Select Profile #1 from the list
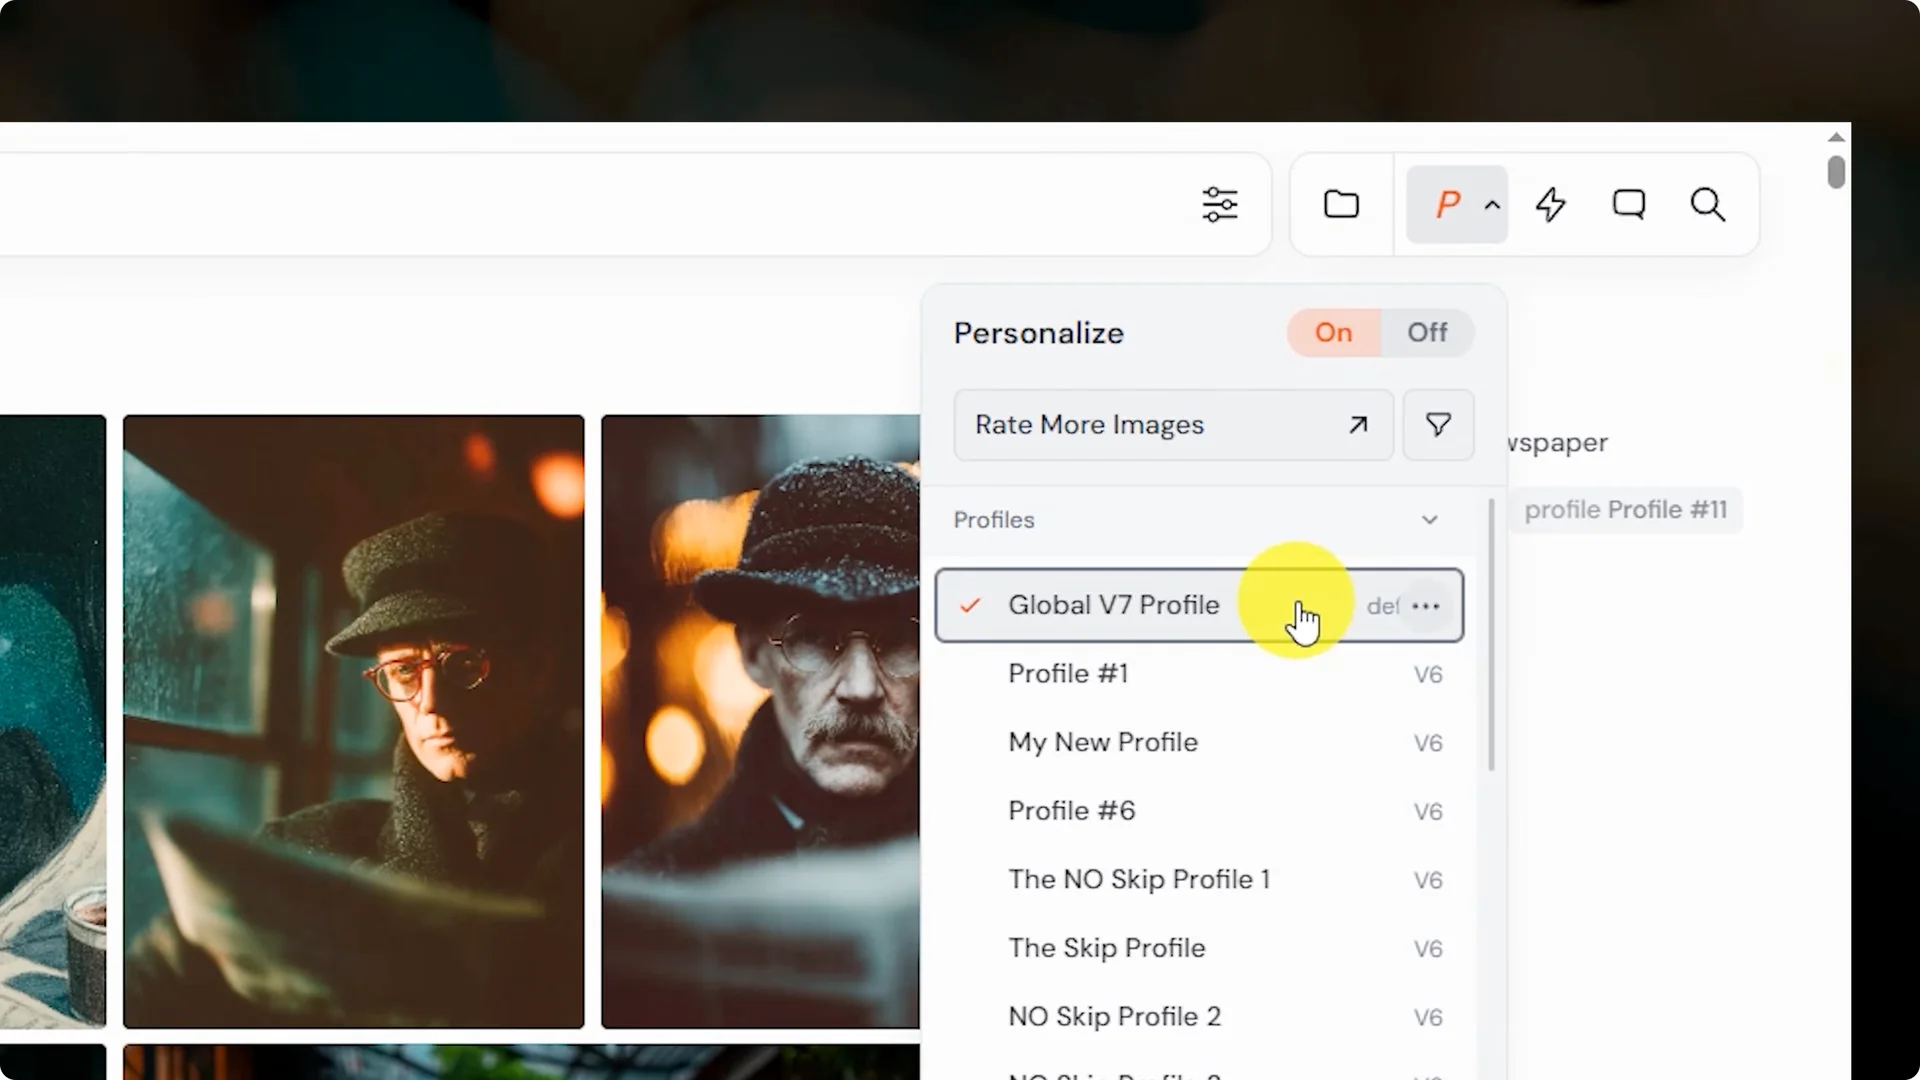1920x1080 pixels. point(1068,673)
